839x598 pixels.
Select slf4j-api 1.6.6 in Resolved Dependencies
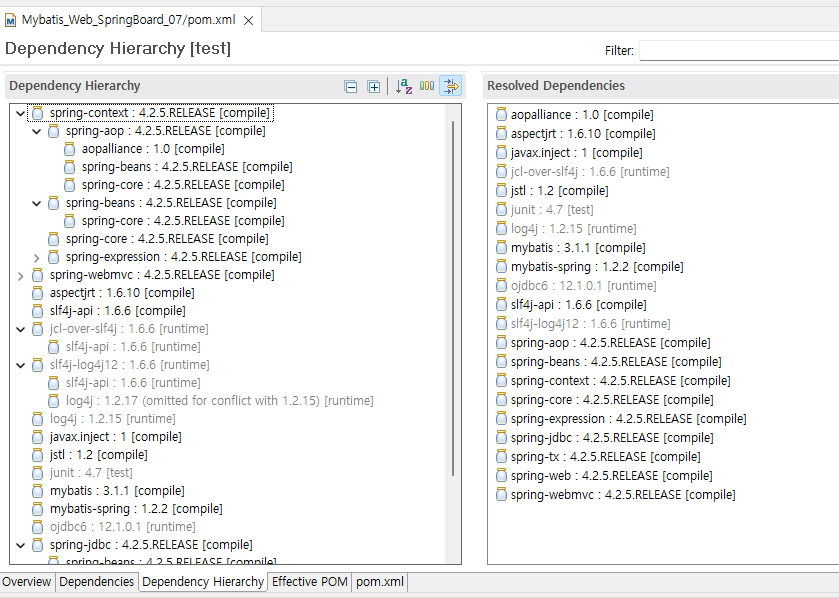tap(578, 304)
